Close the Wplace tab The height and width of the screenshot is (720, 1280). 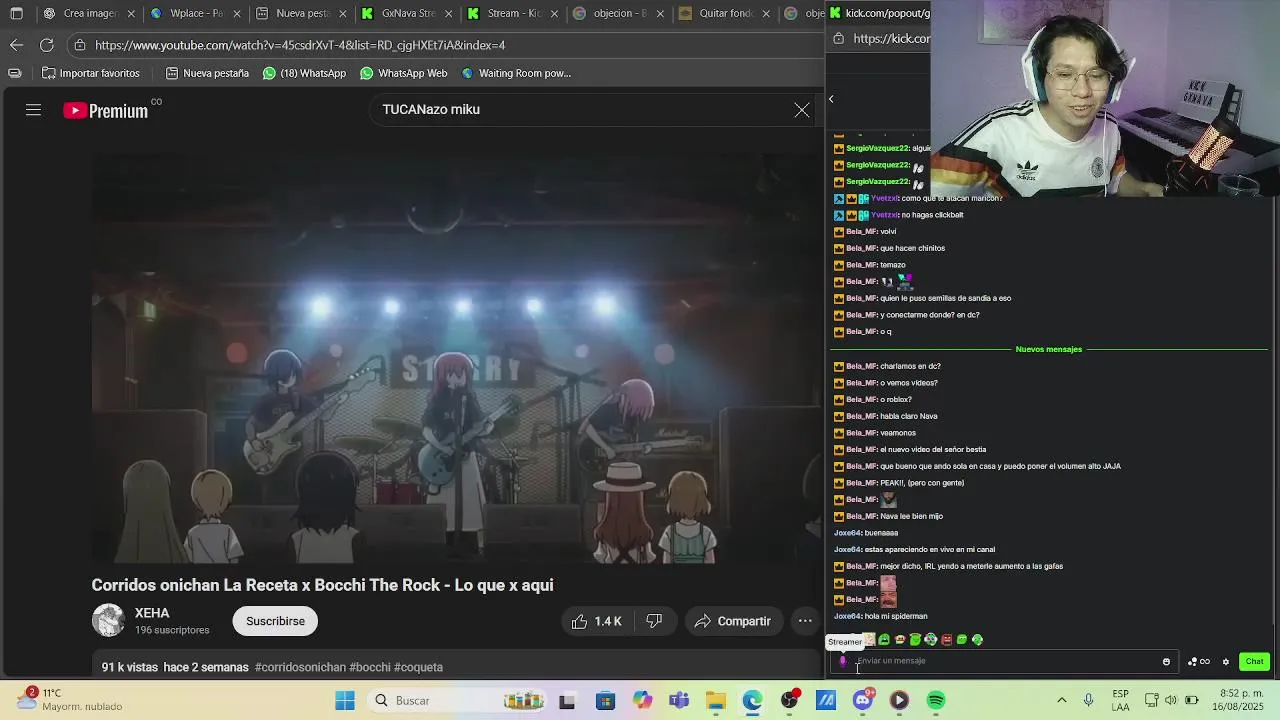coord(235,14)
